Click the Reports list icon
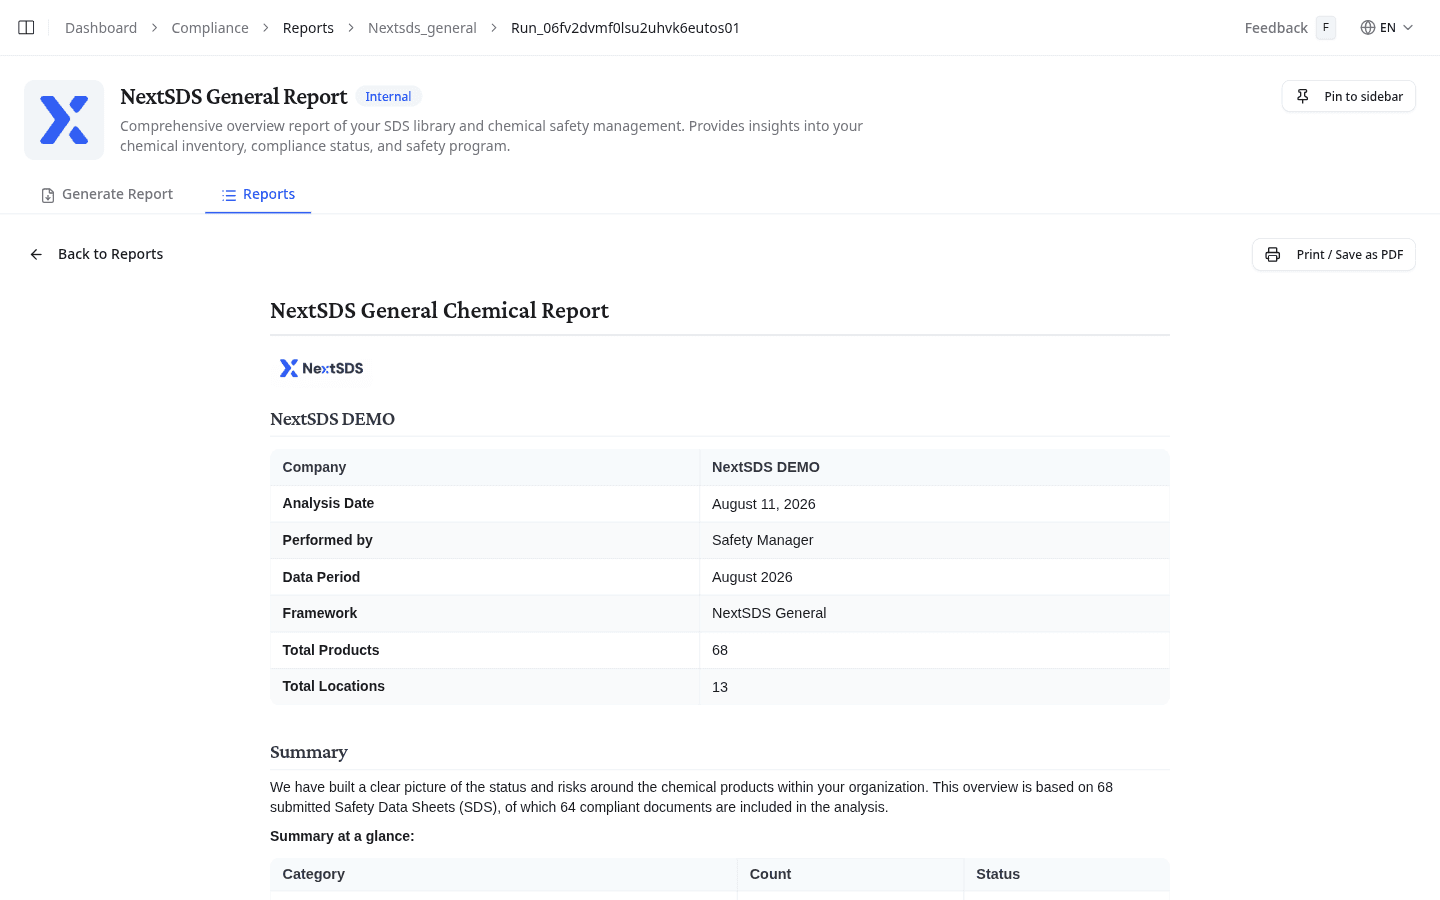1440x900 pixels. [229, 195]
